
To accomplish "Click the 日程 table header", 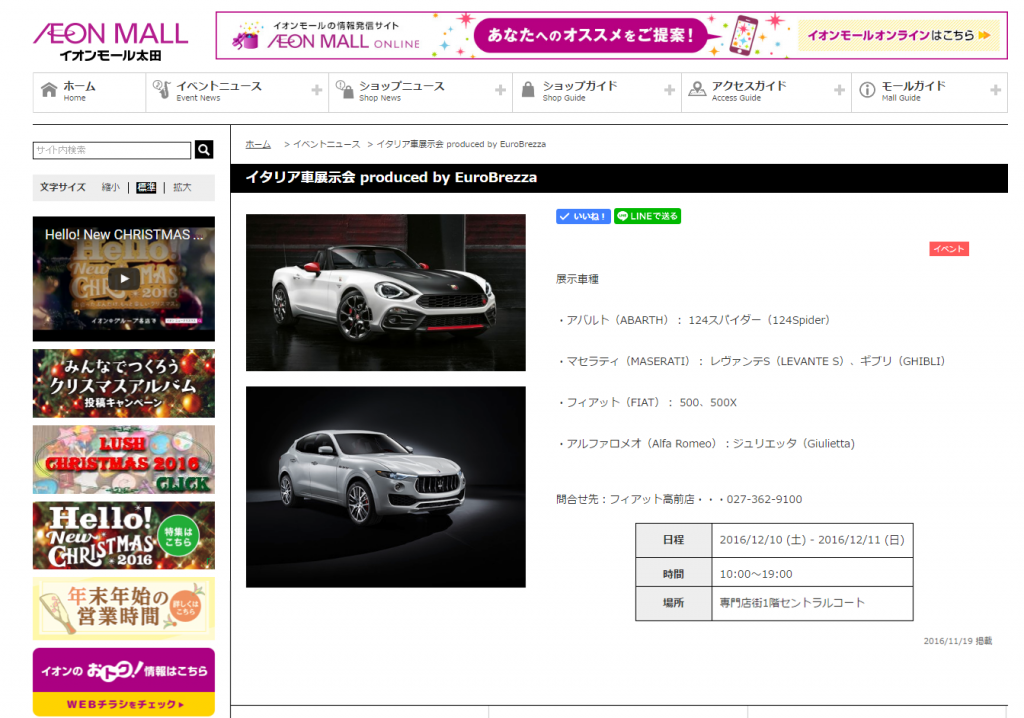I will pyautogui.click(x=673, y=540).
